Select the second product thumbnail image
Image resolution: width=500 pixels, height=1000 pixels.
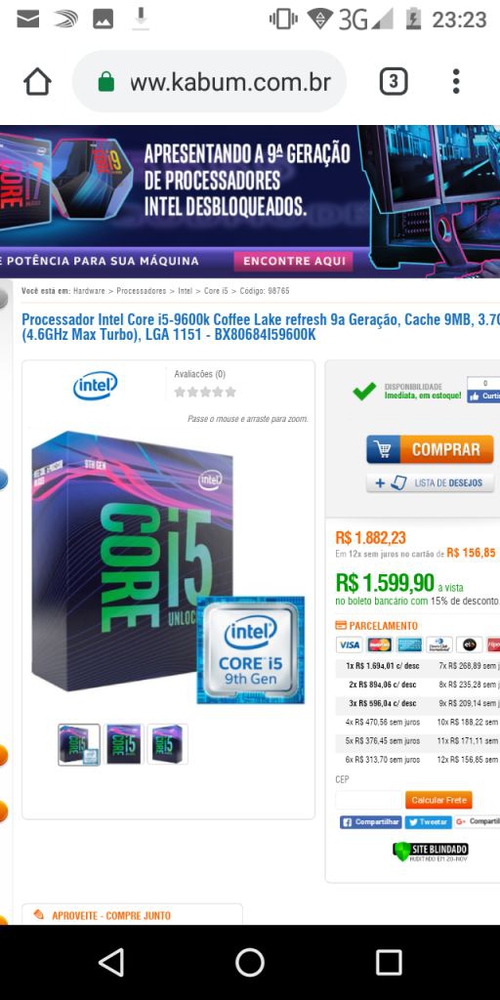tap(124, 744)
